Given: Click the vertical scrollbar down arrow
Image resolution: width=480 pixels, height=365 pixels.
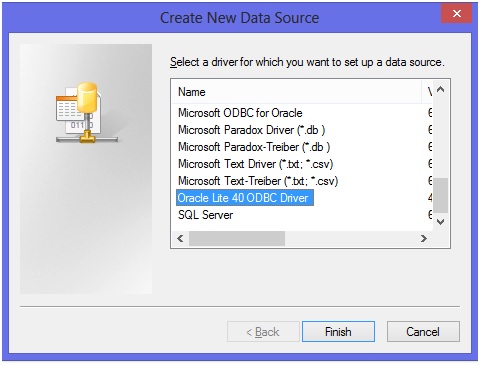Looking at the screenshot, I should coord(441,222).
